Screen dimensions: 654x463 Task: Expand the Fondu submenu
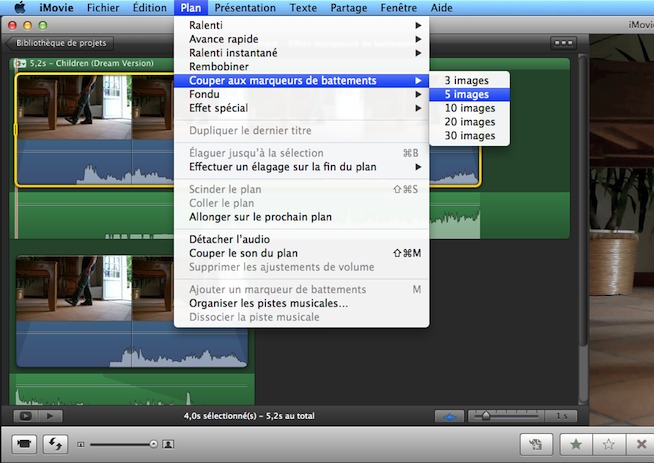(x=302, y=94)
